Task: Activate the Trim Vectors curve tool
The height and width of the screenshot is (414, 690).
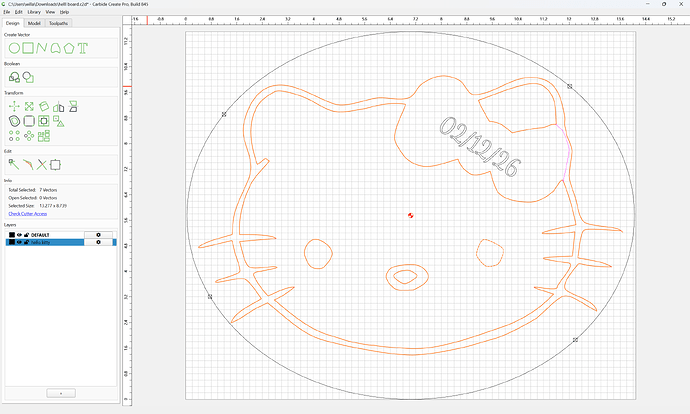Action: [28, 165]
